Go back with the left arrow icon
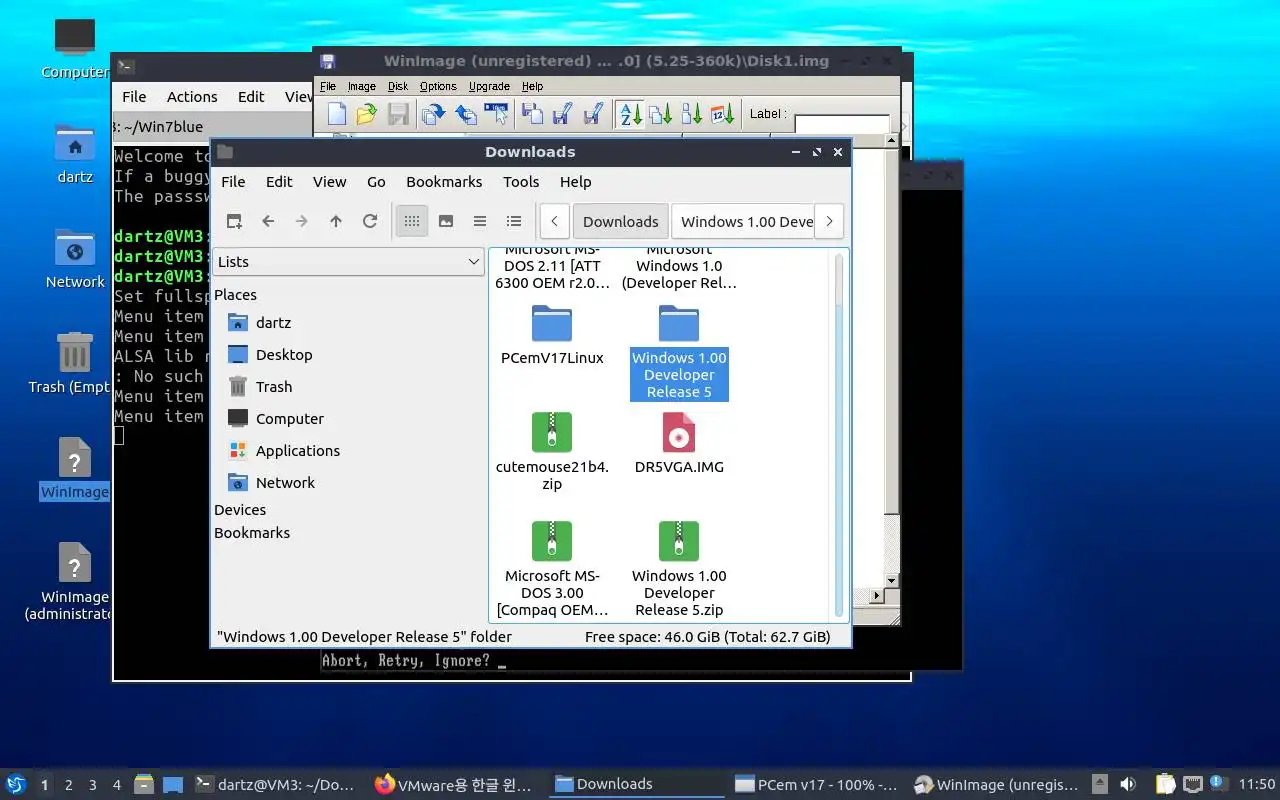Viewport: 1280px width, 800px height. 268,221
